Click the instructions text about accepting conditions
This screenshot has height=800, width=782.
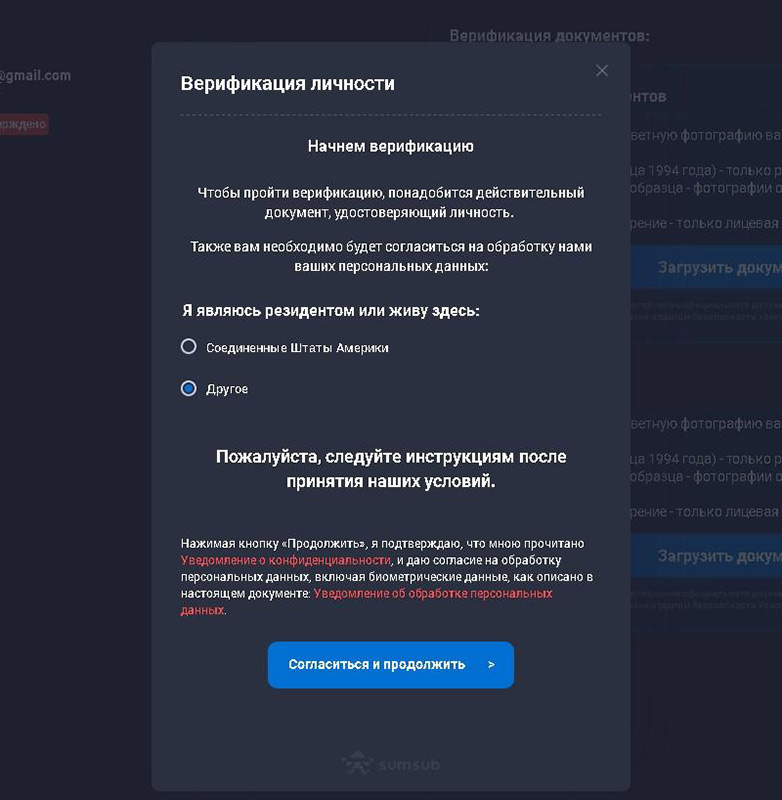pos(390,468)
